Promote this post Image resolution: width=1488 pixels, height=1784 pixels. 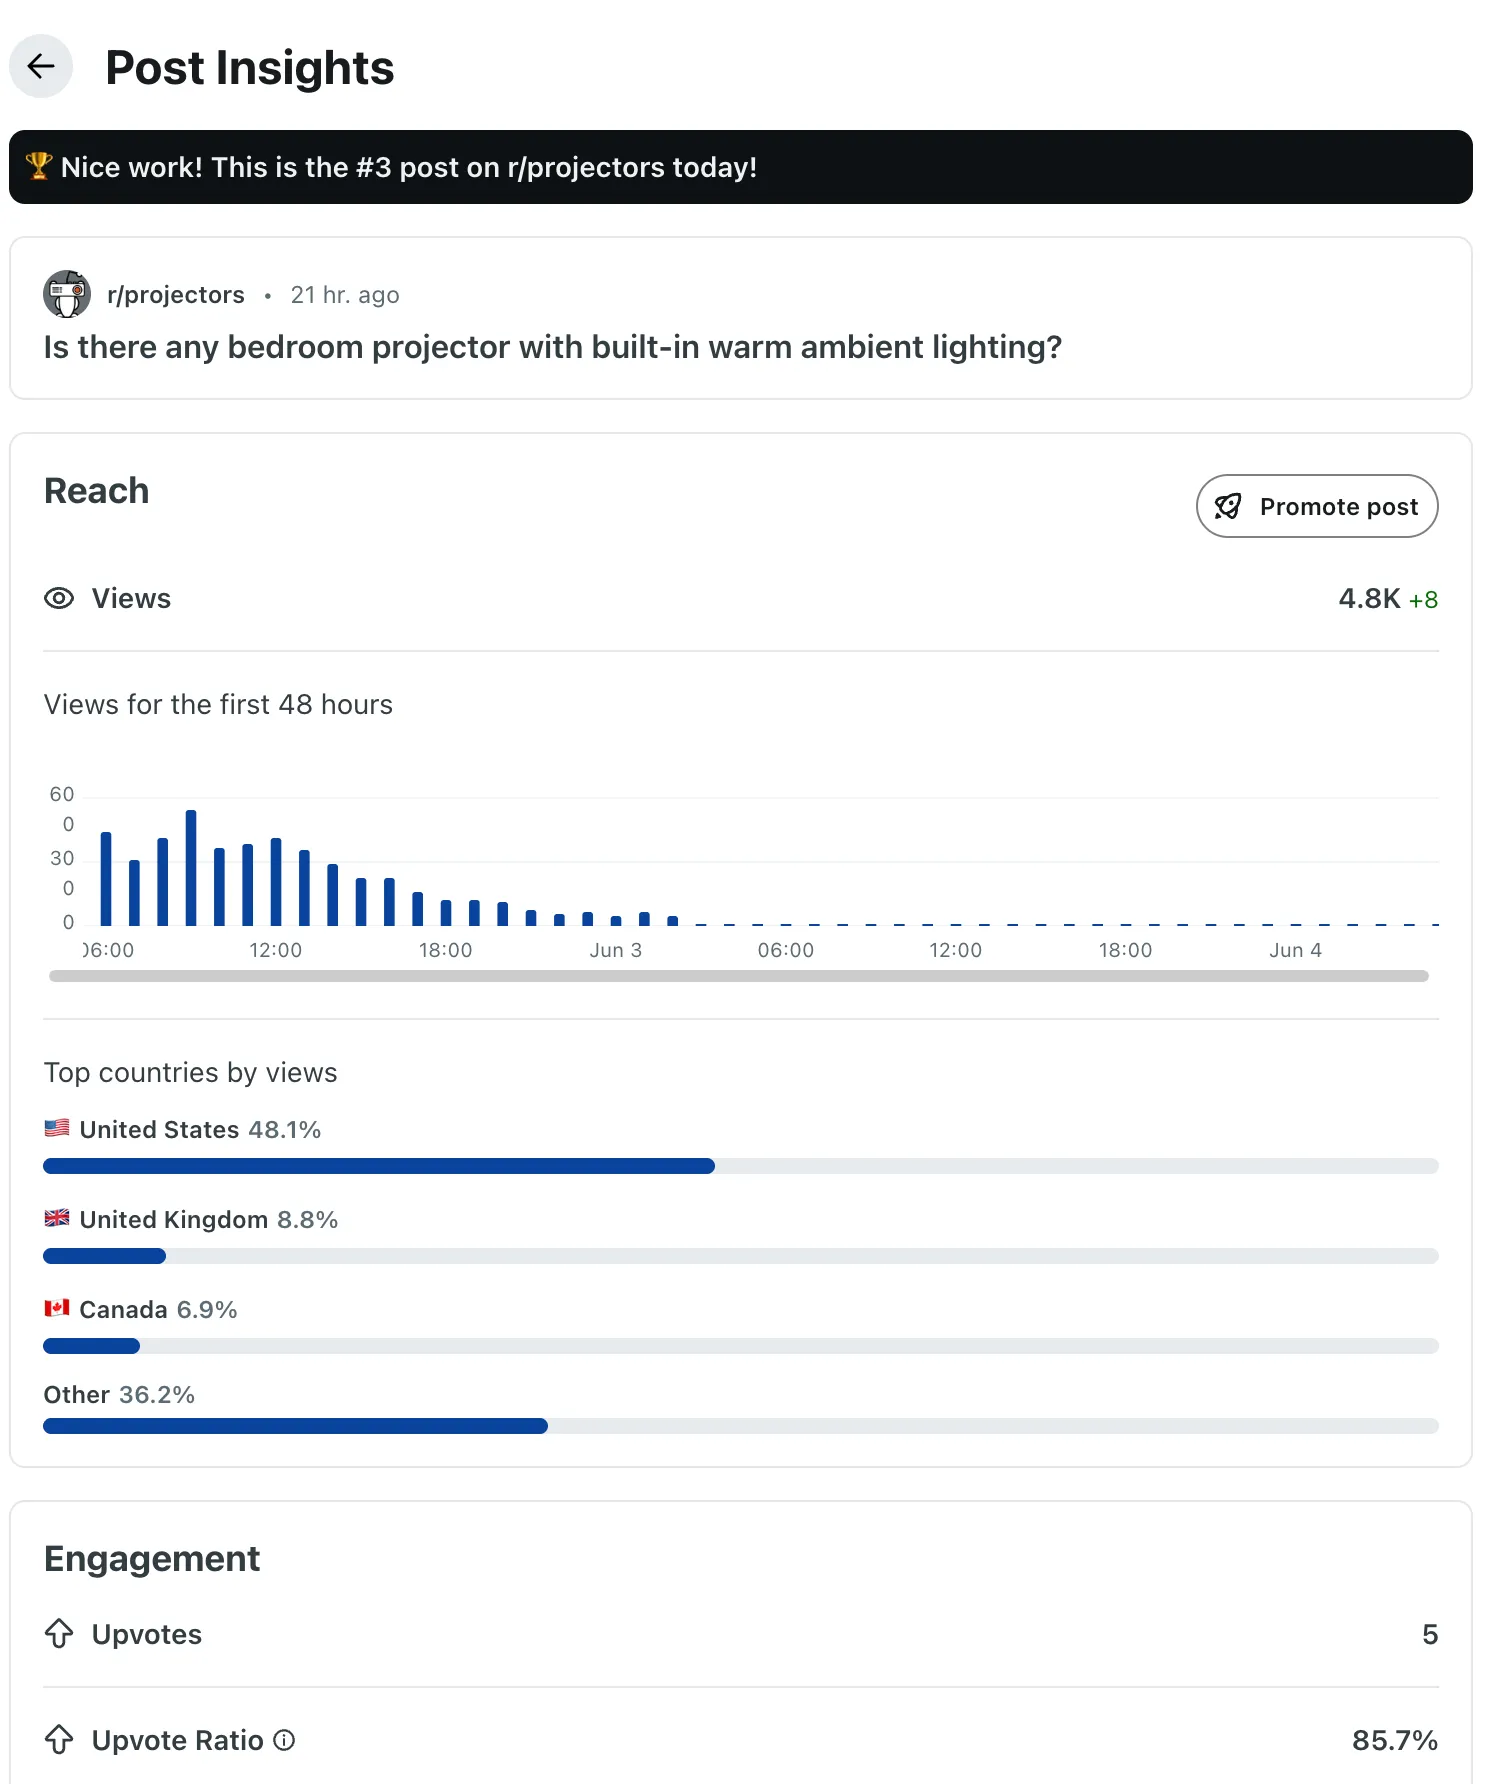coord(1317,506)
